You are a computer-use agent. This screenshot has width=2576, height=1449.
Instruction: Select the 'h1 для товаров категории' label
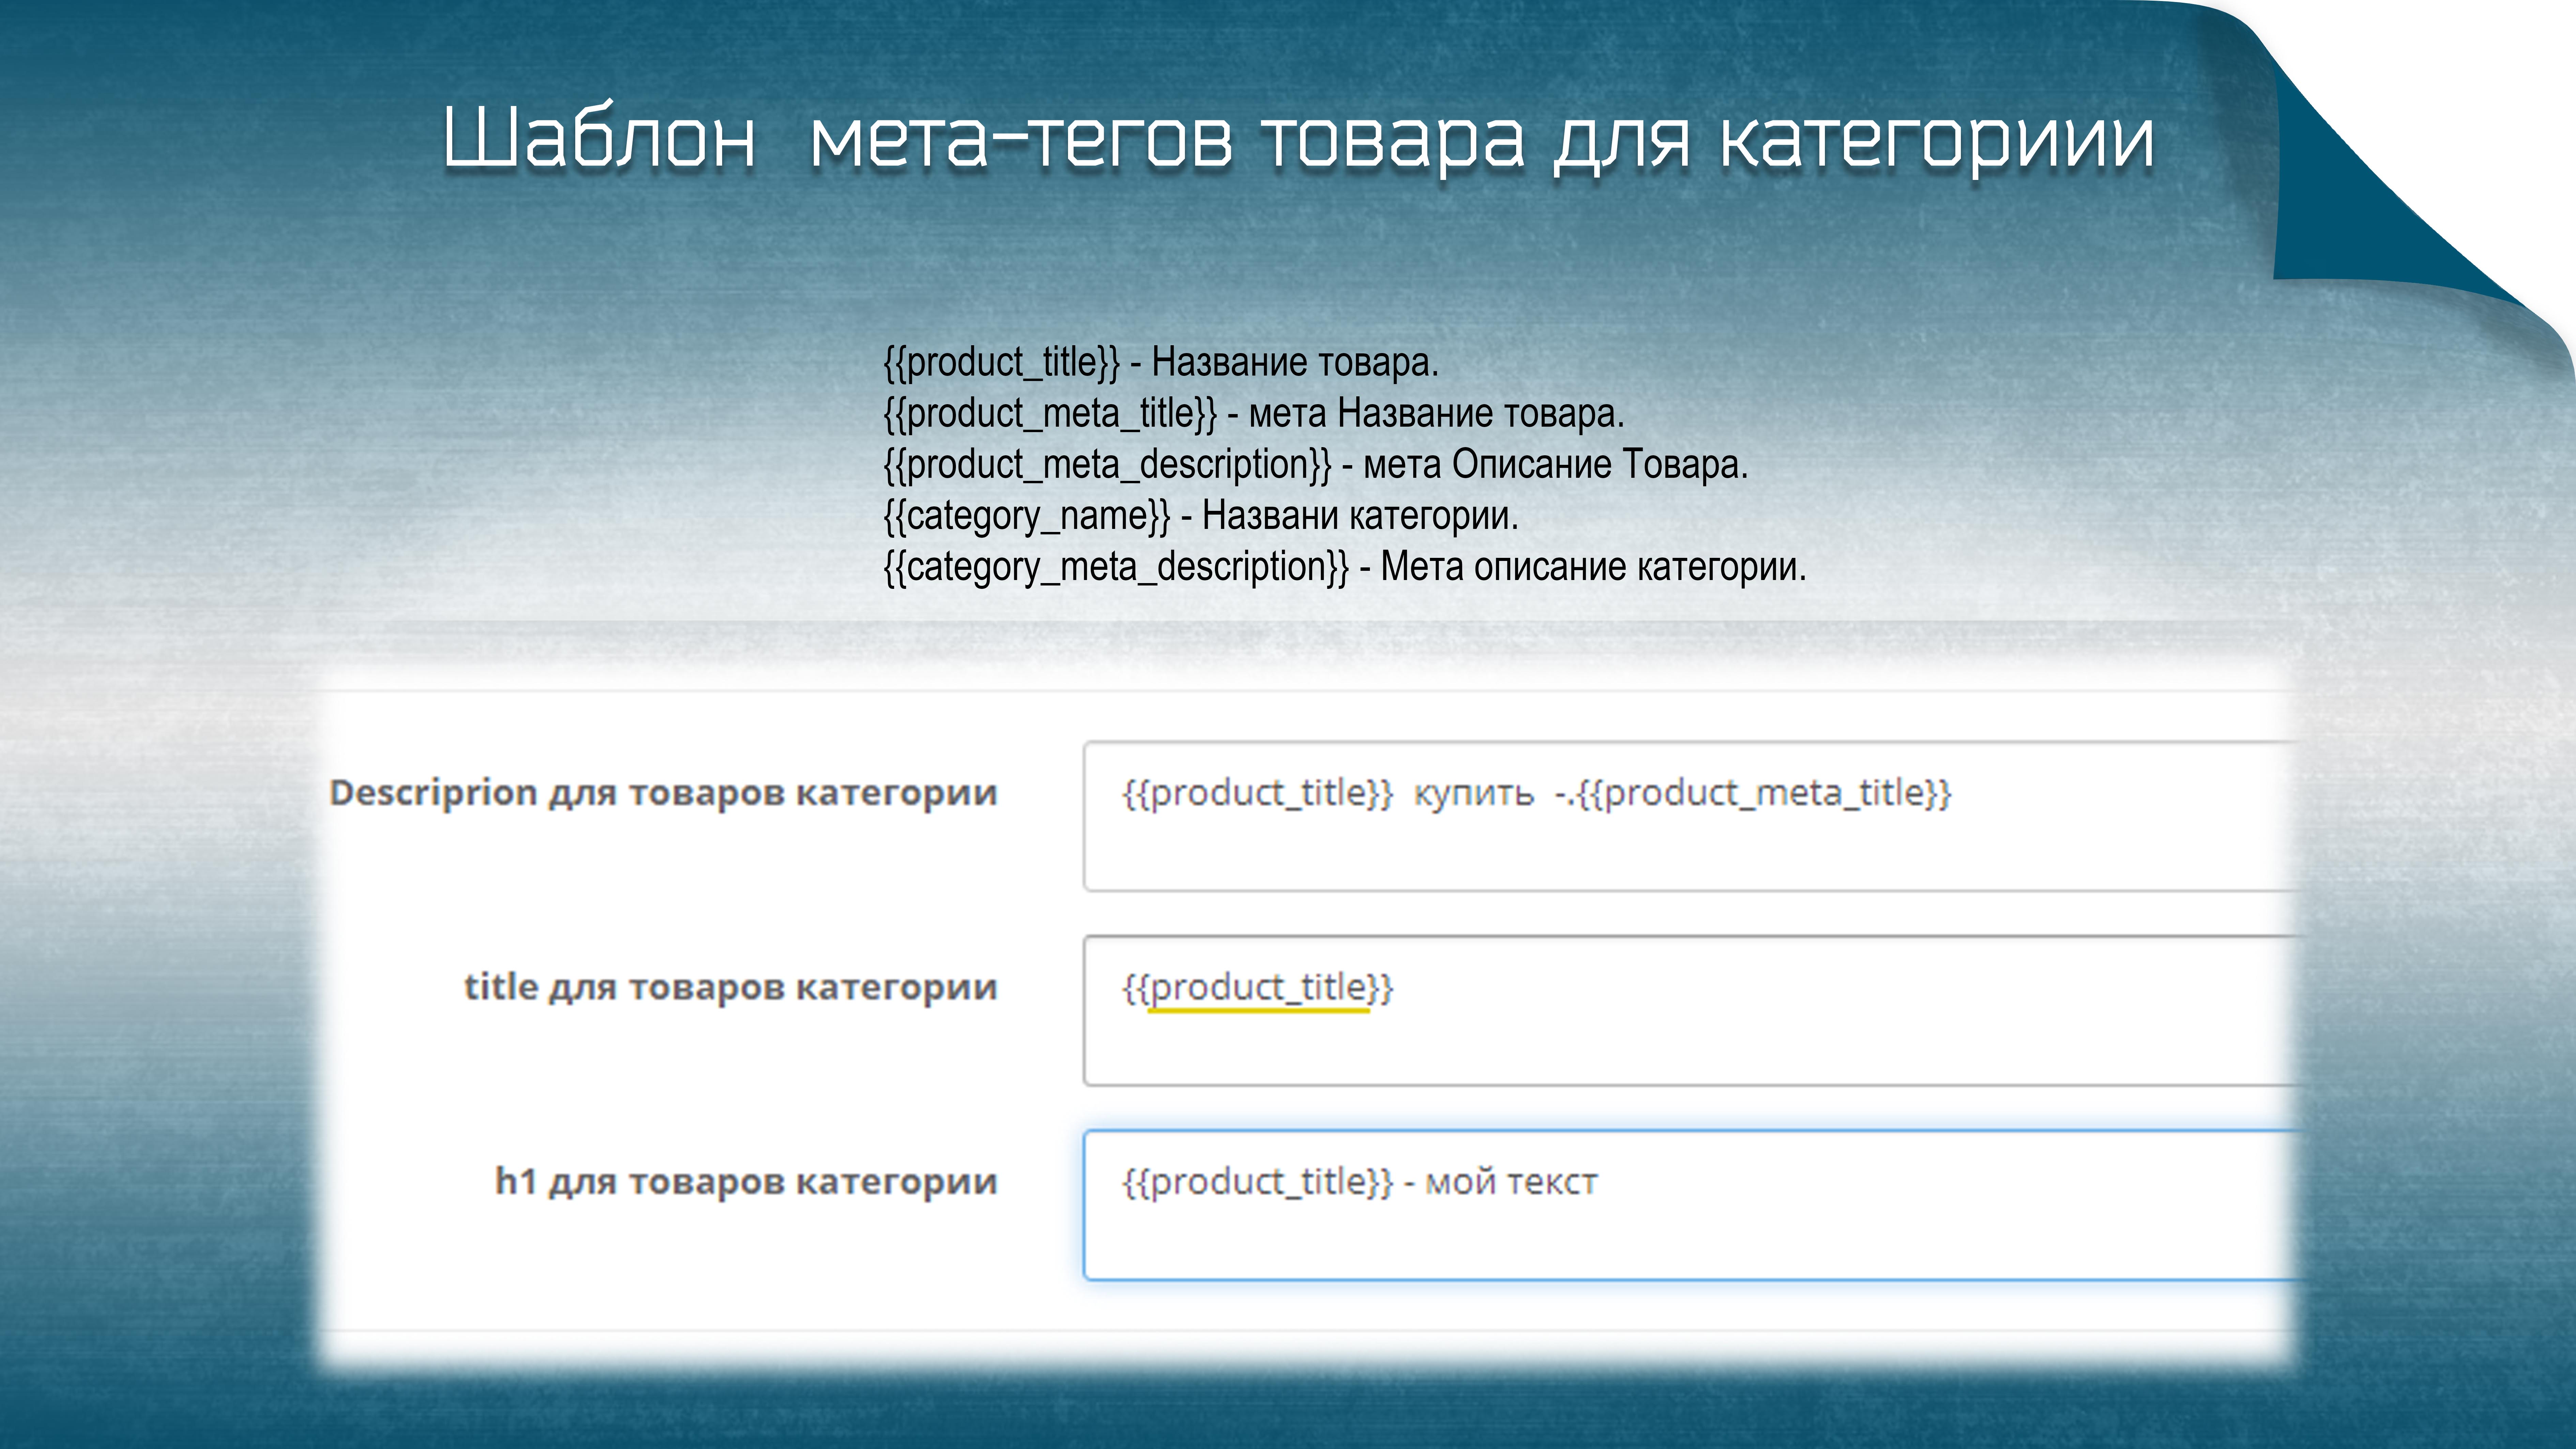746,1182
